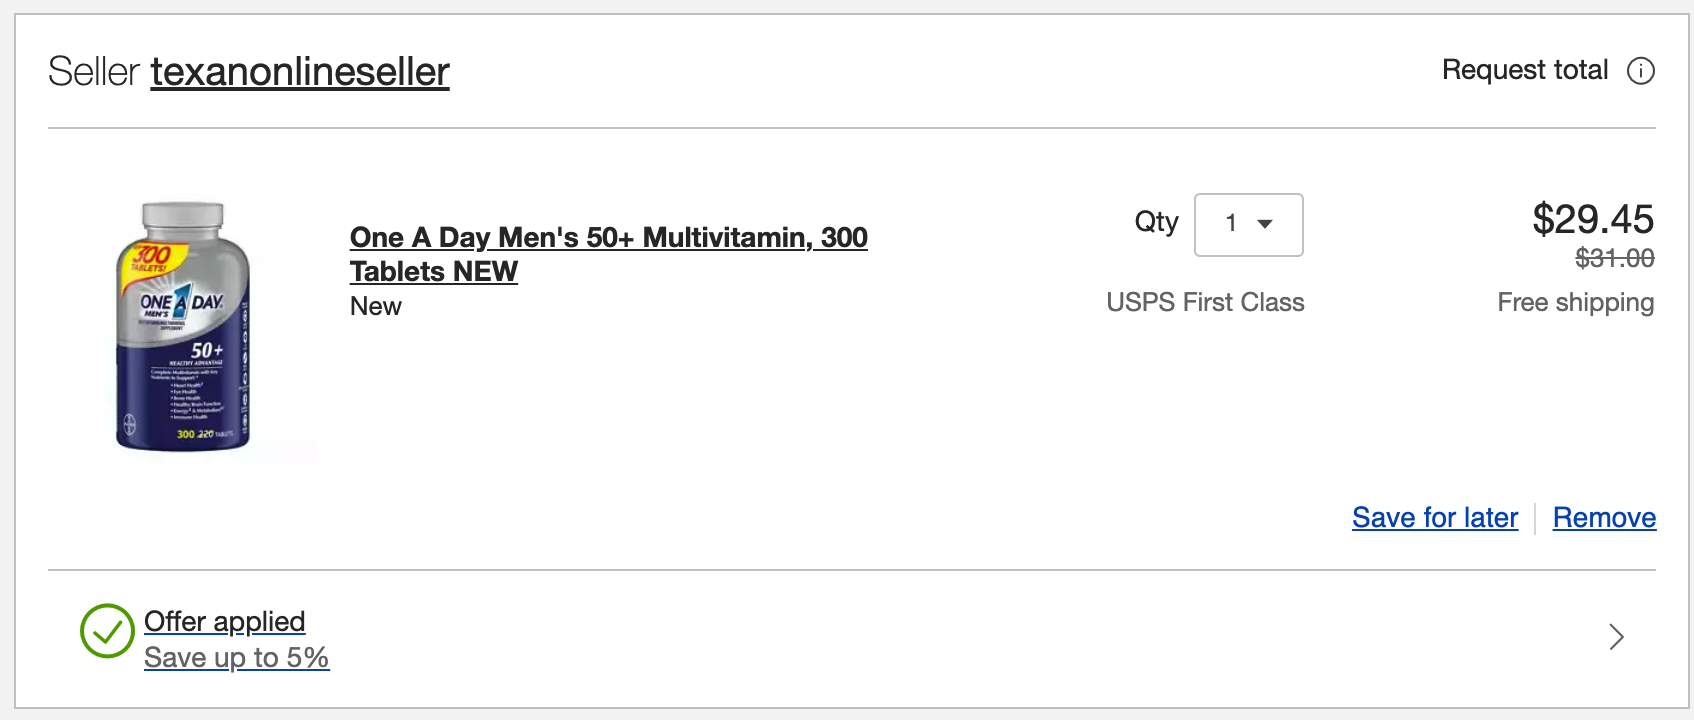This screenshot has height=720, width=1694.
Task: Click the Offer applied link
Action: pyautogui.click(x=225, y=622)
